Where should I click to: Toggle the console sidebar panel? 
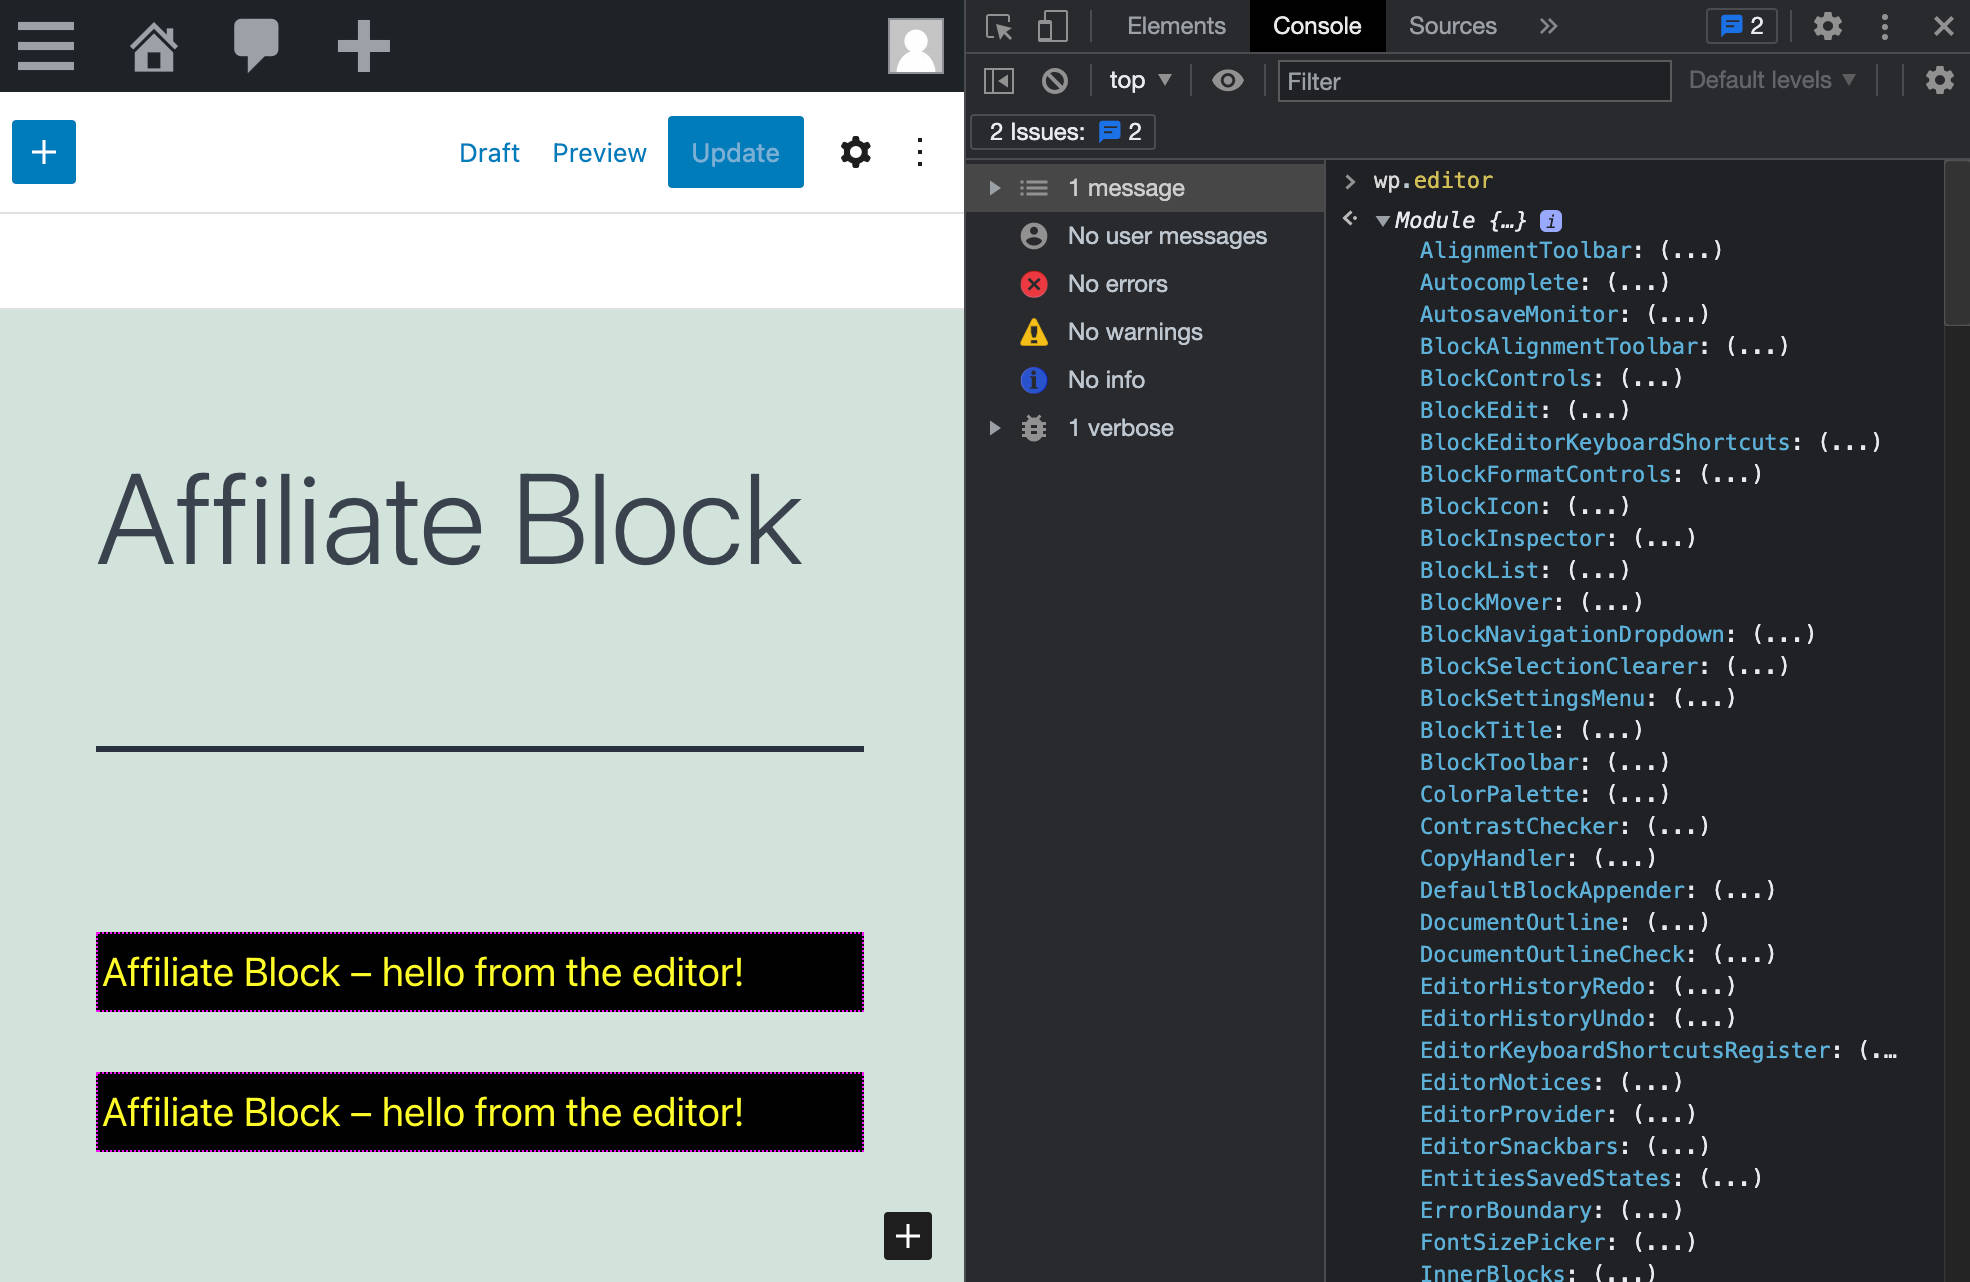[999, 80]
